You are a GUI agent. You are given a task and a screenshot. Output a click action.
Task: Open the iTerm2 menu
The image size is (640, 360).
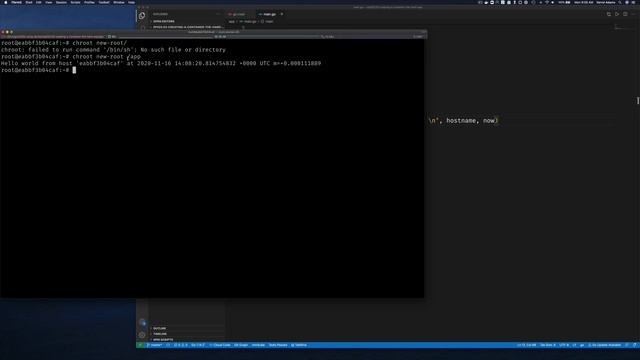coord(16,2)
